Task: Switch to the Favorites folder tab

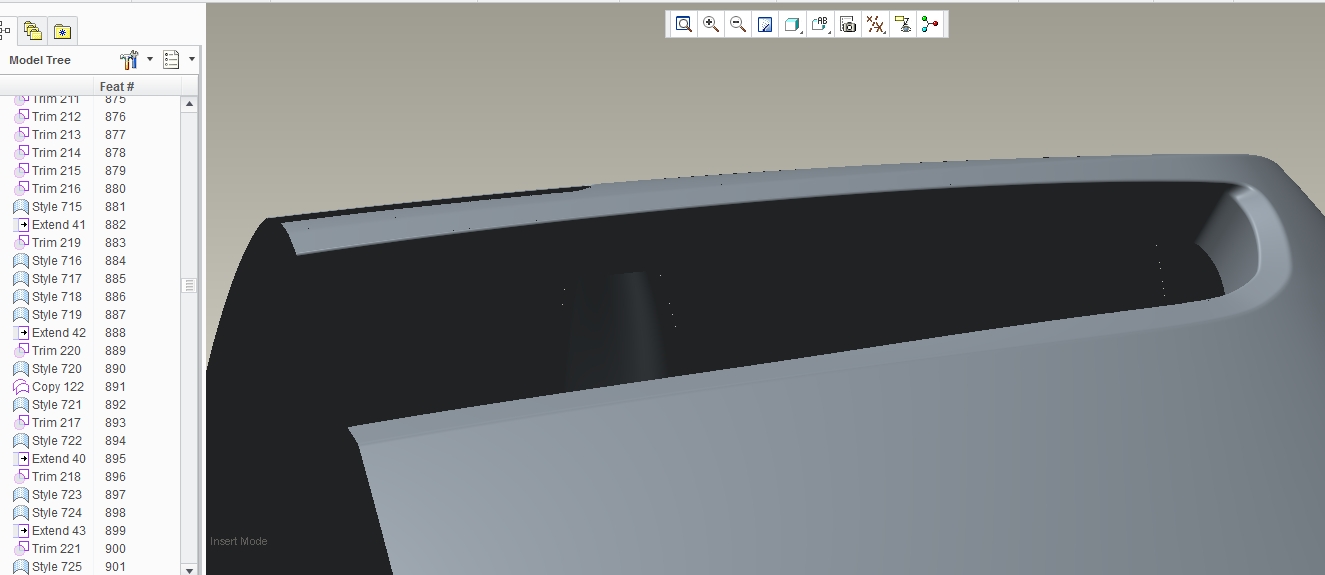Action: (x=62, y=31)
